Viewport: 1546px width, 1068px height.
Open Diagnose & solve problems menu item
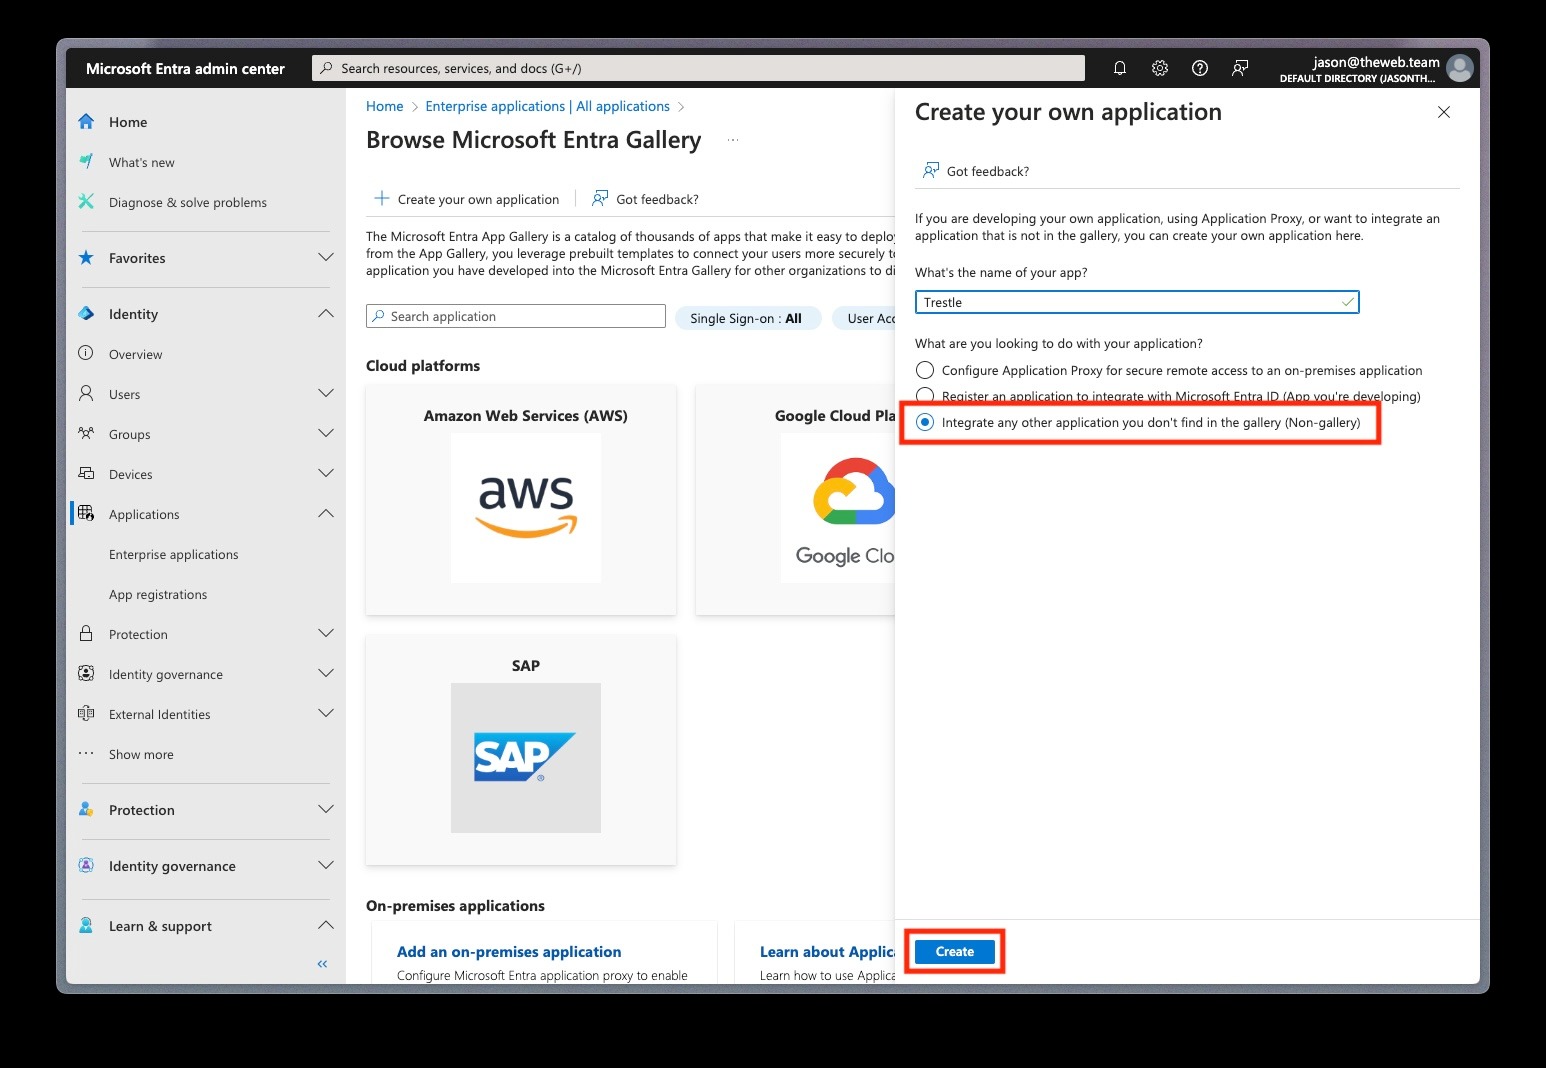coord(188,202)
